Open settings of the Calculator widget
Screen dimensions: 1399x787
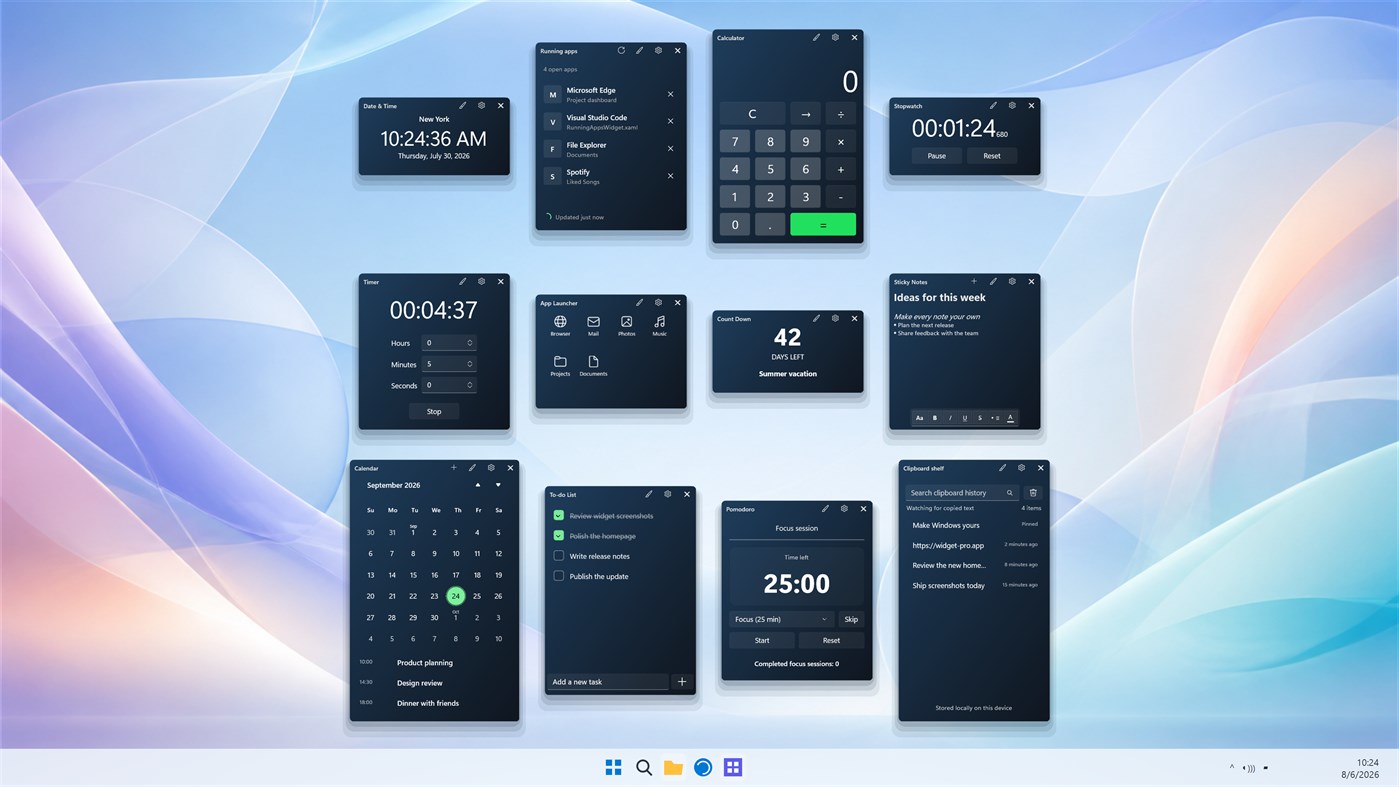pos(835,37)
